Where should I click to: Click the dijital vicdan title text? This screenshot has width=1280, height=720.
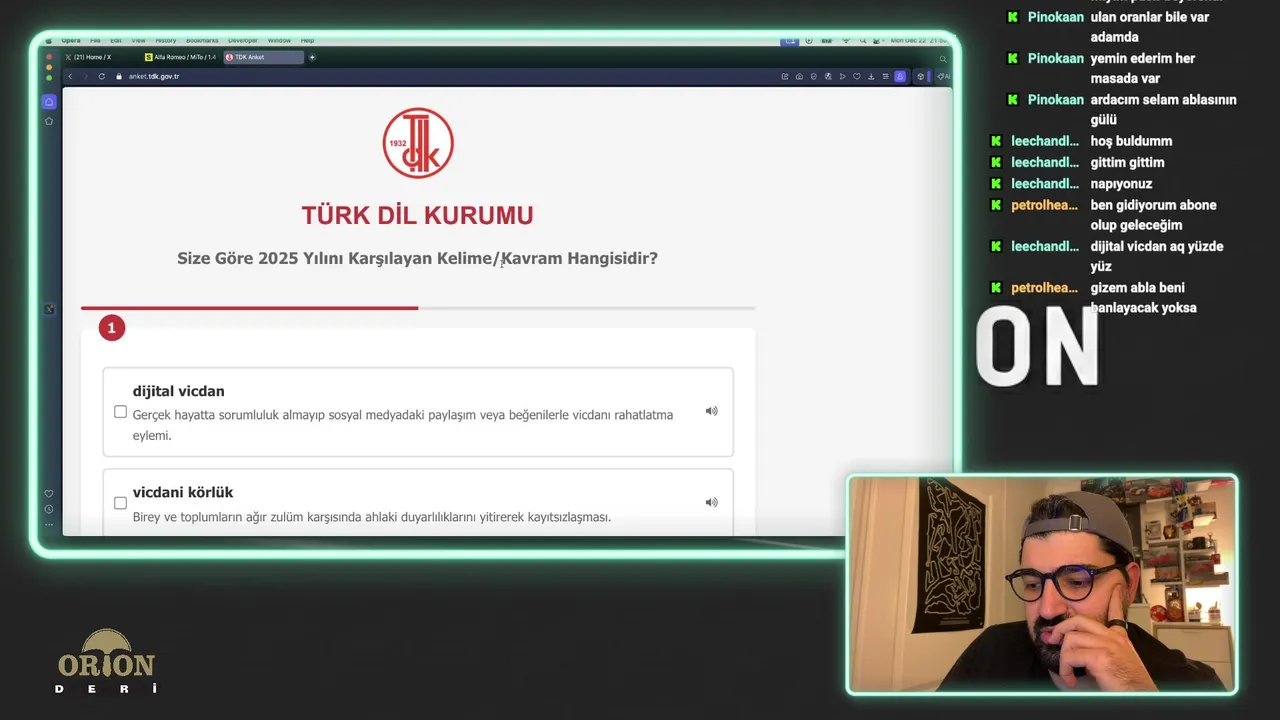pyautogui.click(x=179, y=391)
